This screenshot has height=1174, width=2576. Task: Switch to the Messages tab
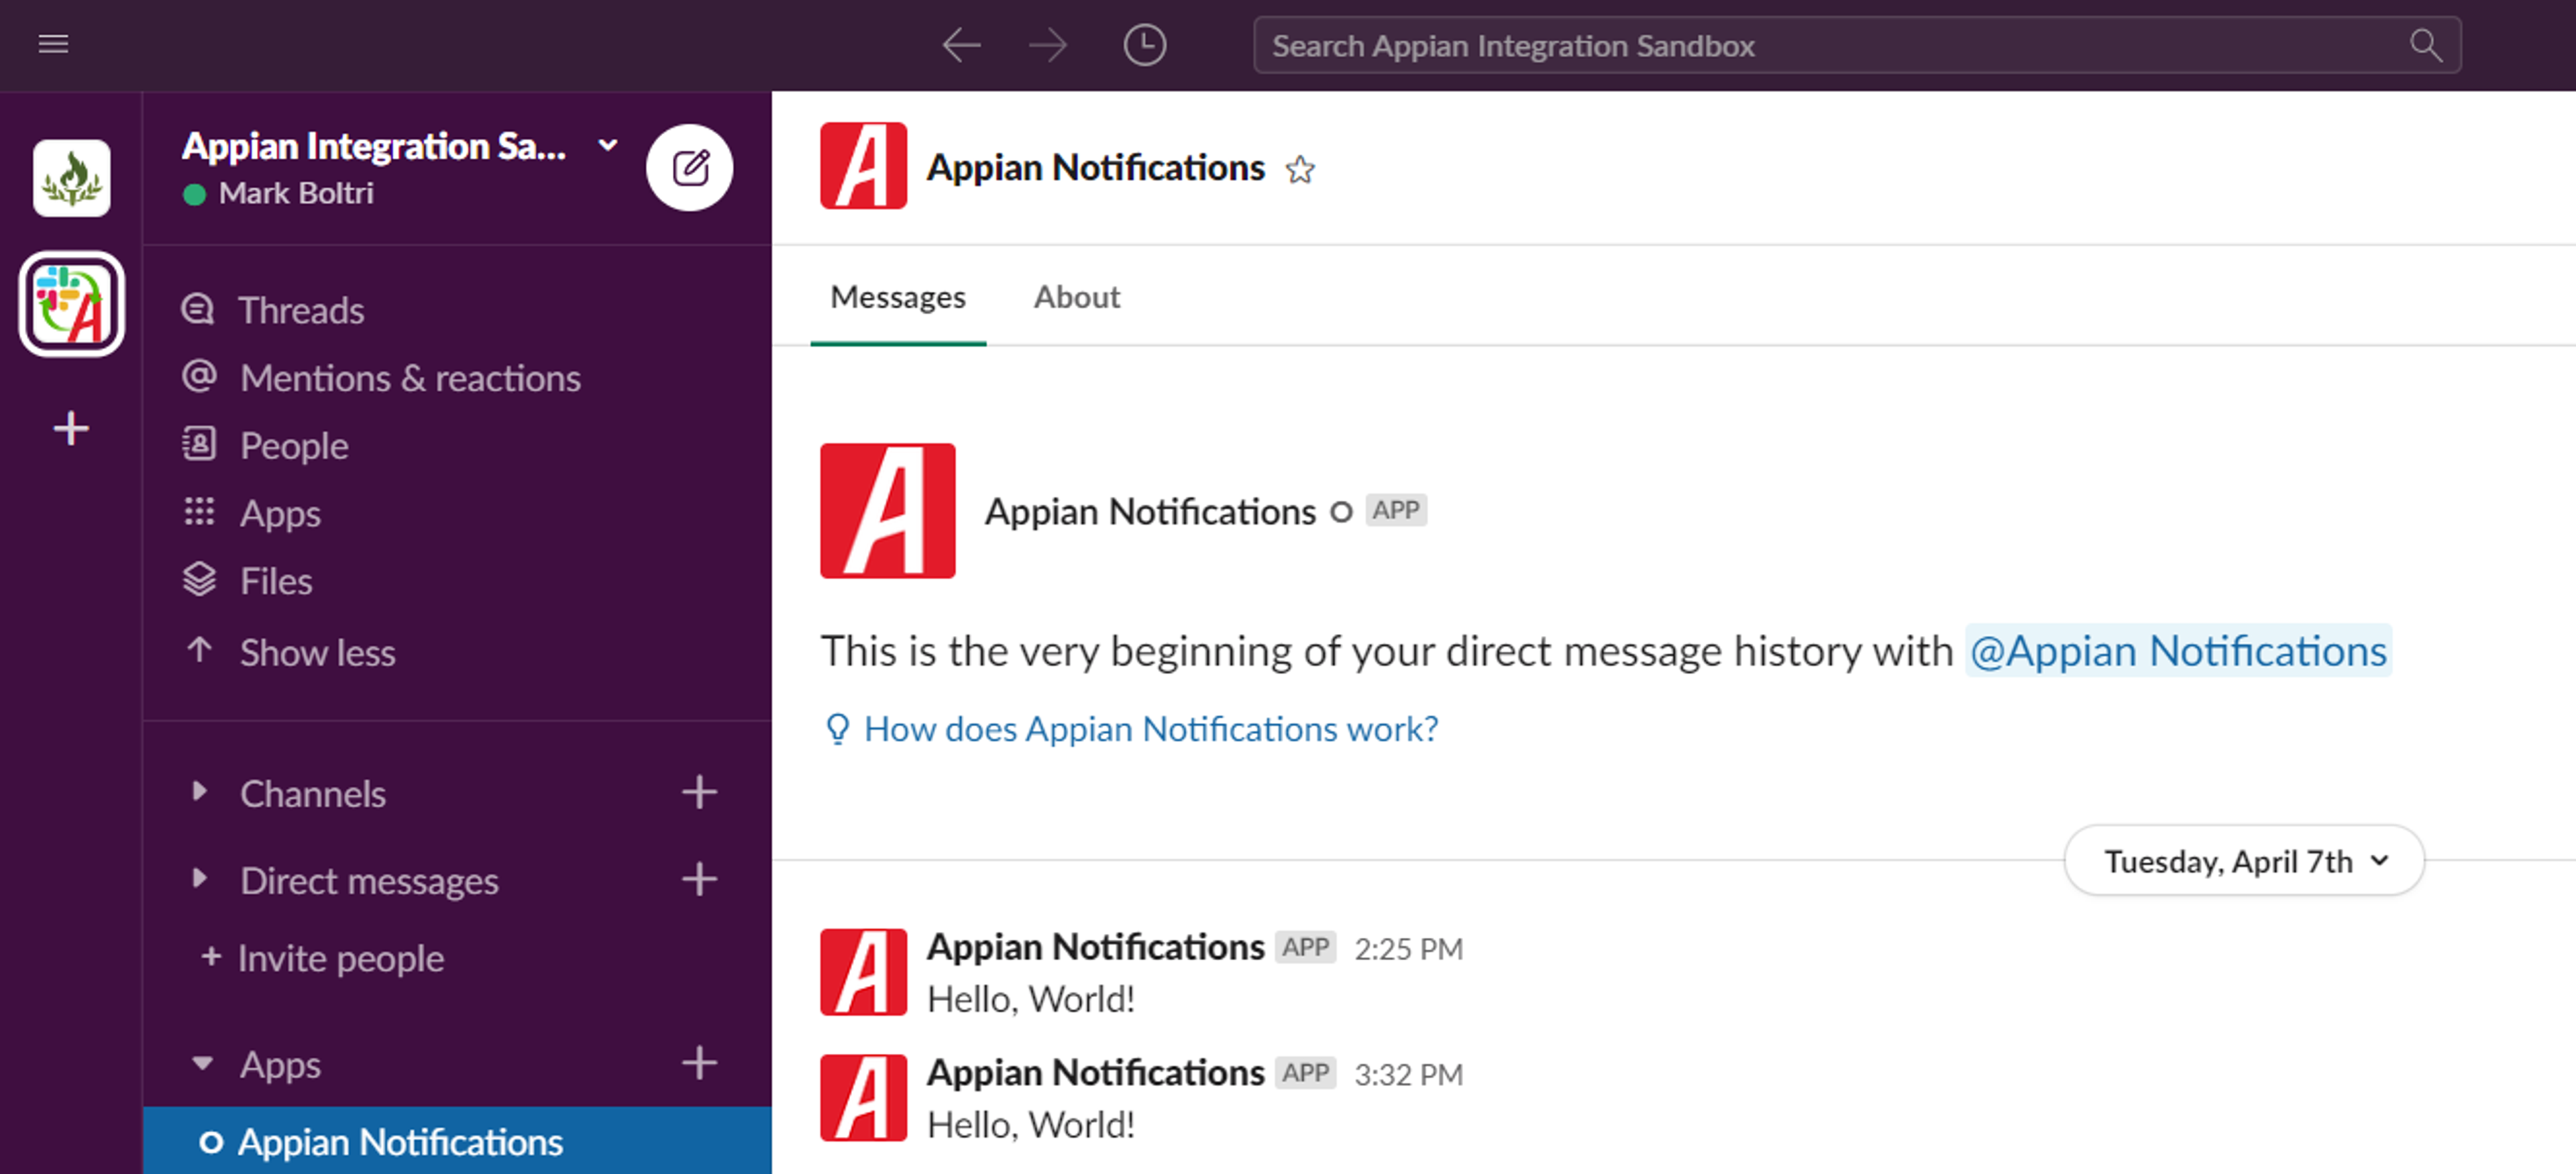pyautogui.click(x=898, y=297)
